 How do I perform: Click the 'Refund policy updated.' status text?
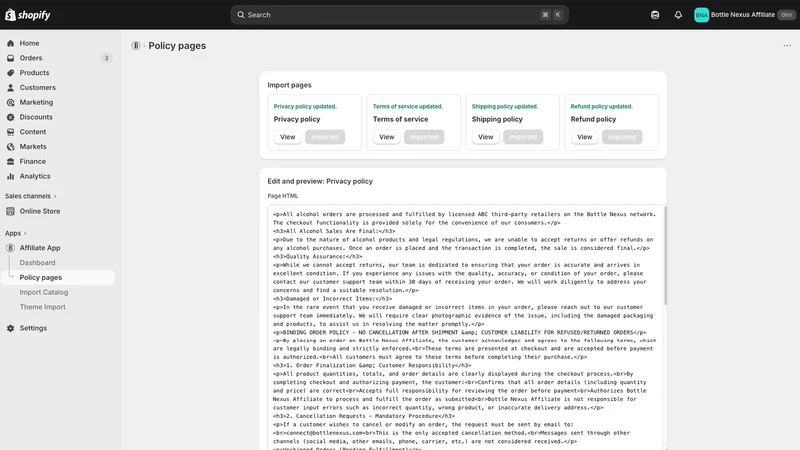602,107
